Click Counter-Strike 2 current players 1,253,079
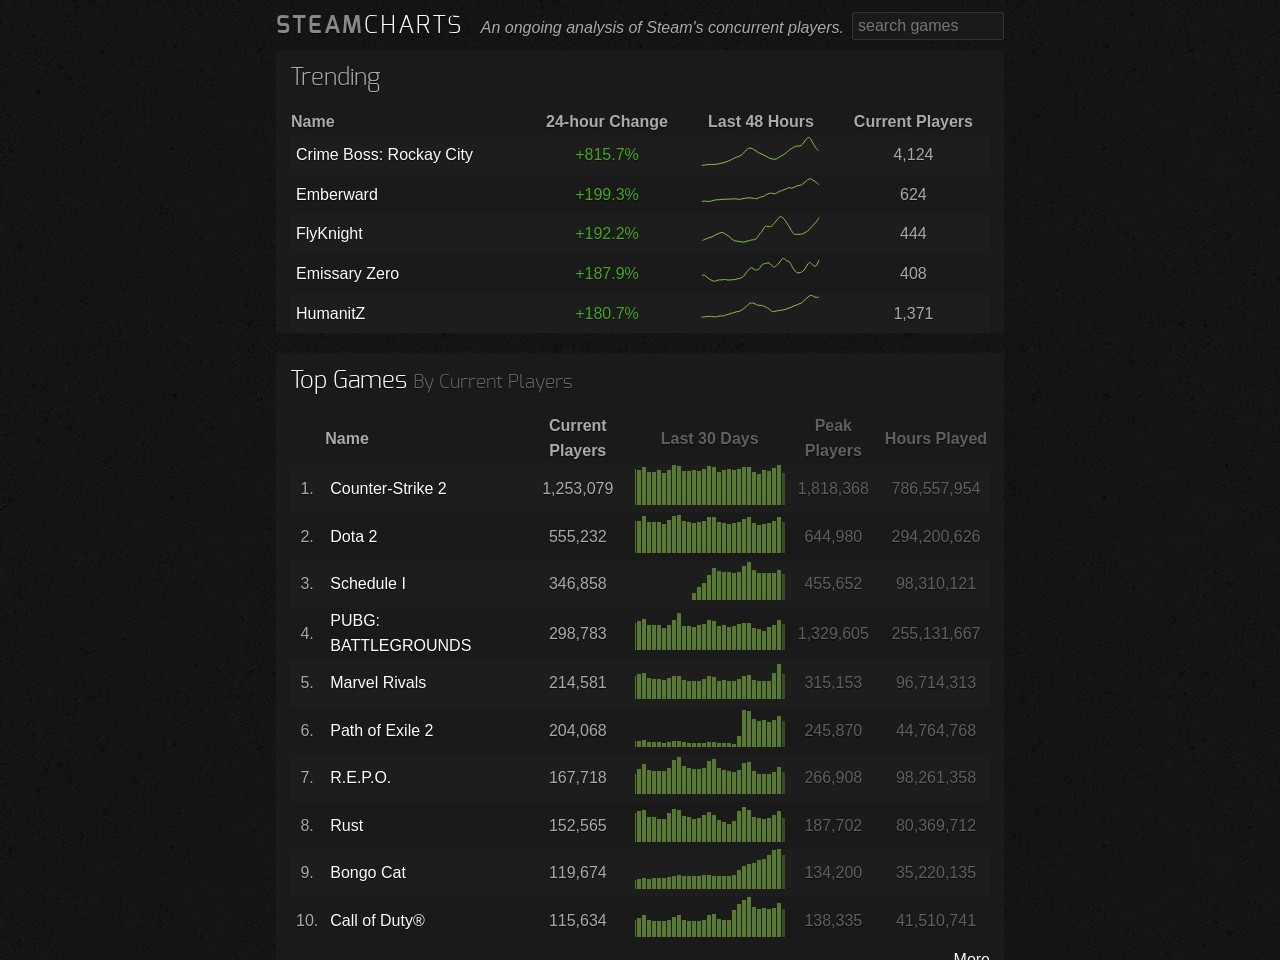Screen dimensions: 1280x960 coord(577,488)
